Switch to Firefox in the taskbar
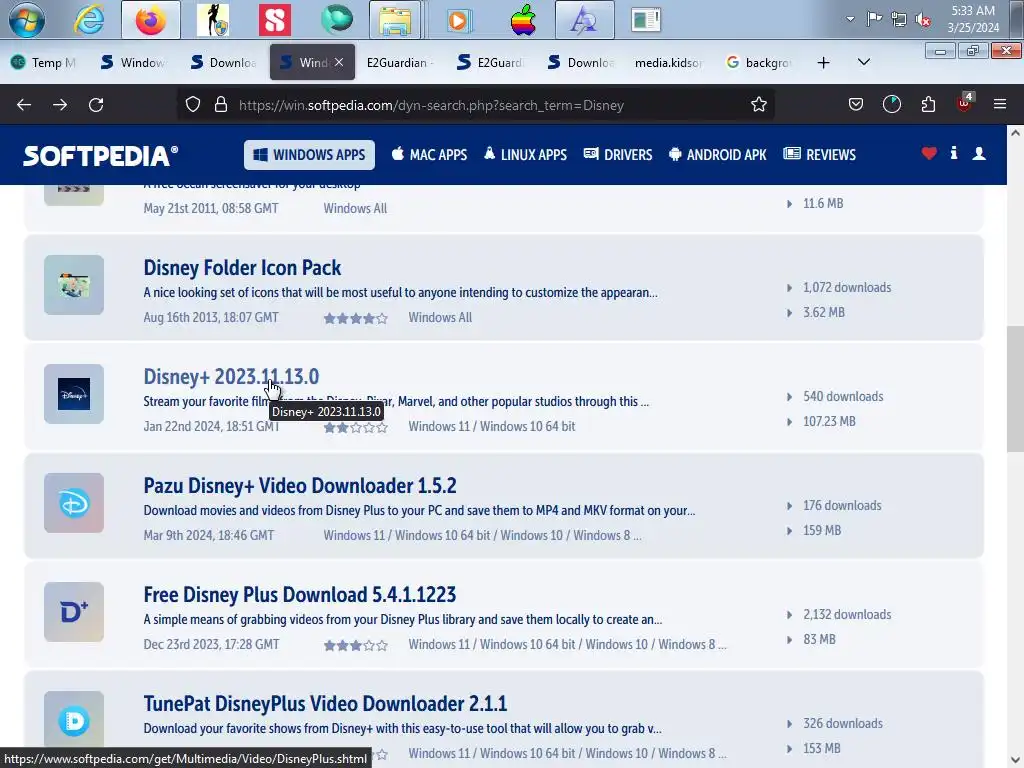This screenshot has height=768, width=1024. [151, 20]
